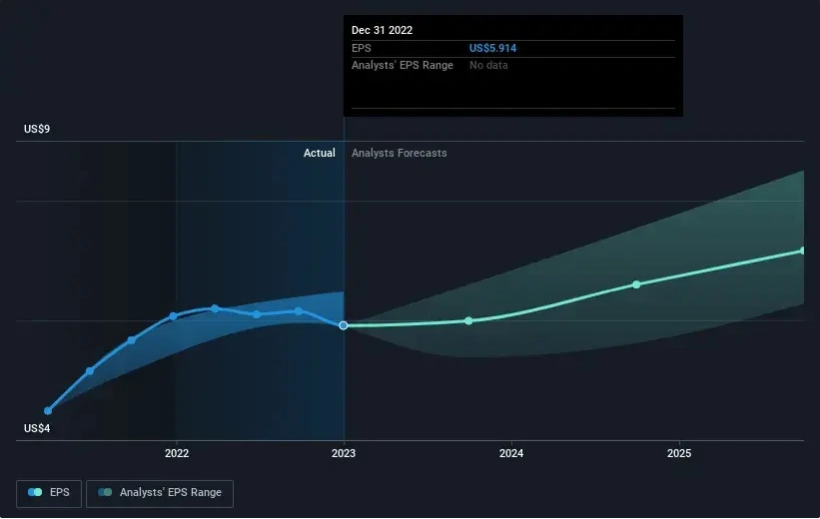Select the highlighted Dec 31 2022 data point
820x519 pixels.
click(x=344, y=325)
